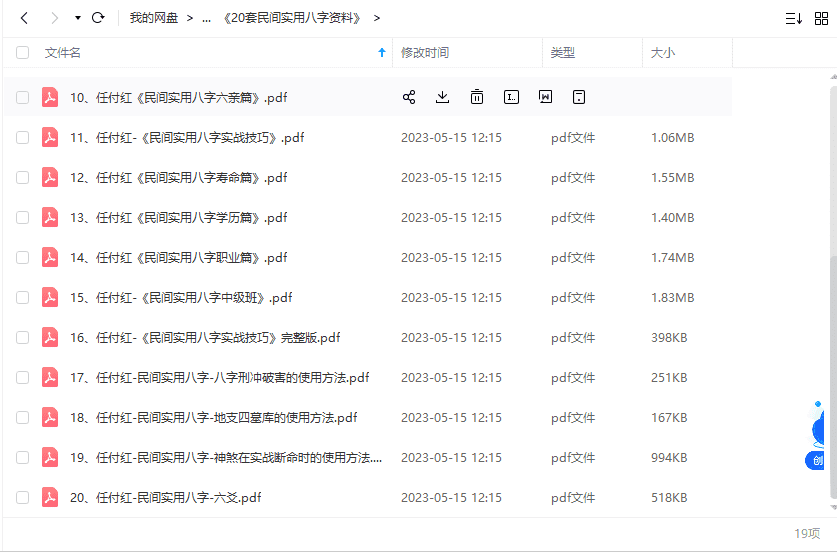Click the PDF icon of file 17

50,377
